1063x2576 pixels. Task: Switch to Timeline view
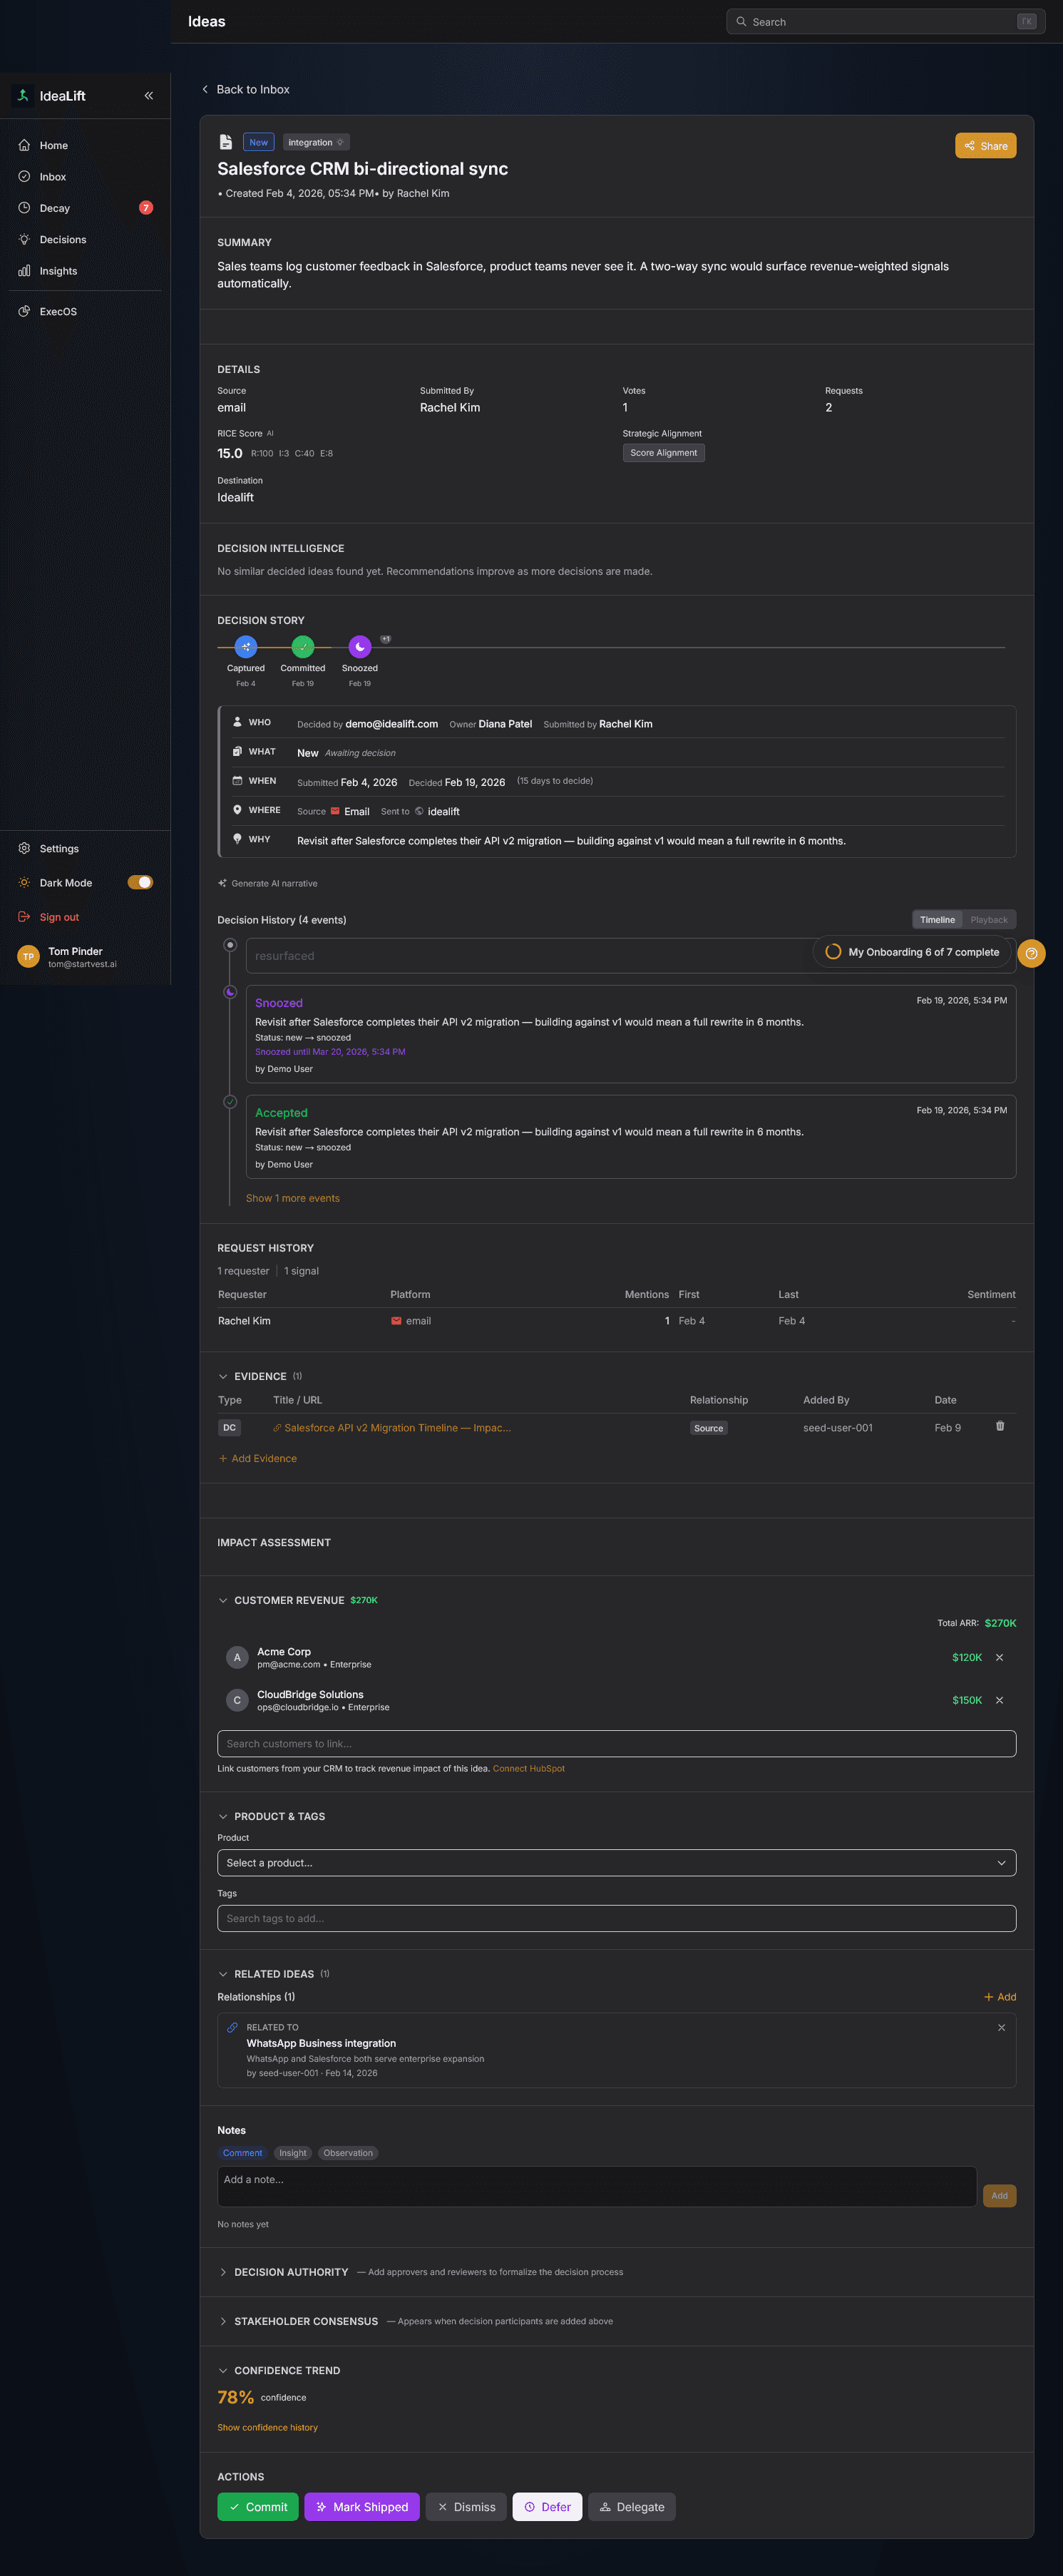tap(937, 920)
